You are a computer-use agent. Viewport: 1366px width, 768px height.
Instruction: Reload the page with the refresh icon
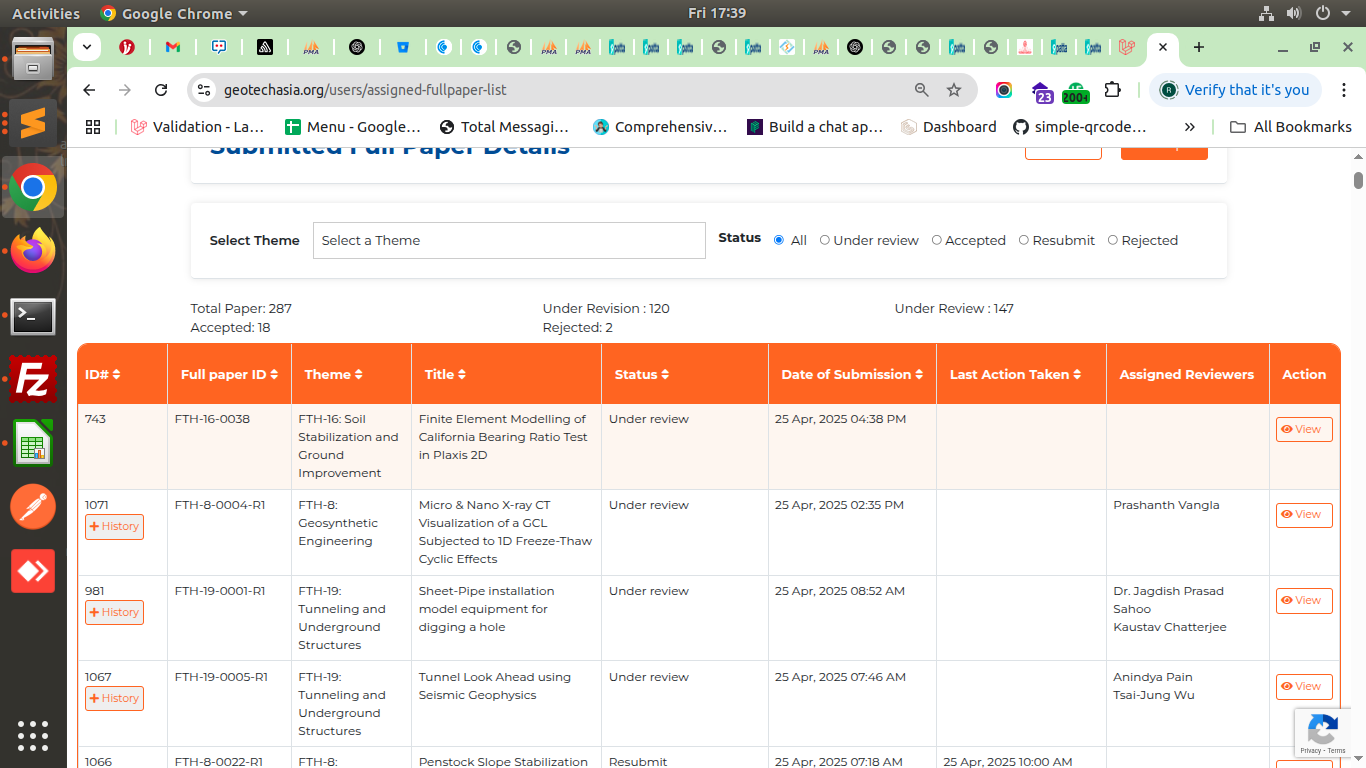161,90
